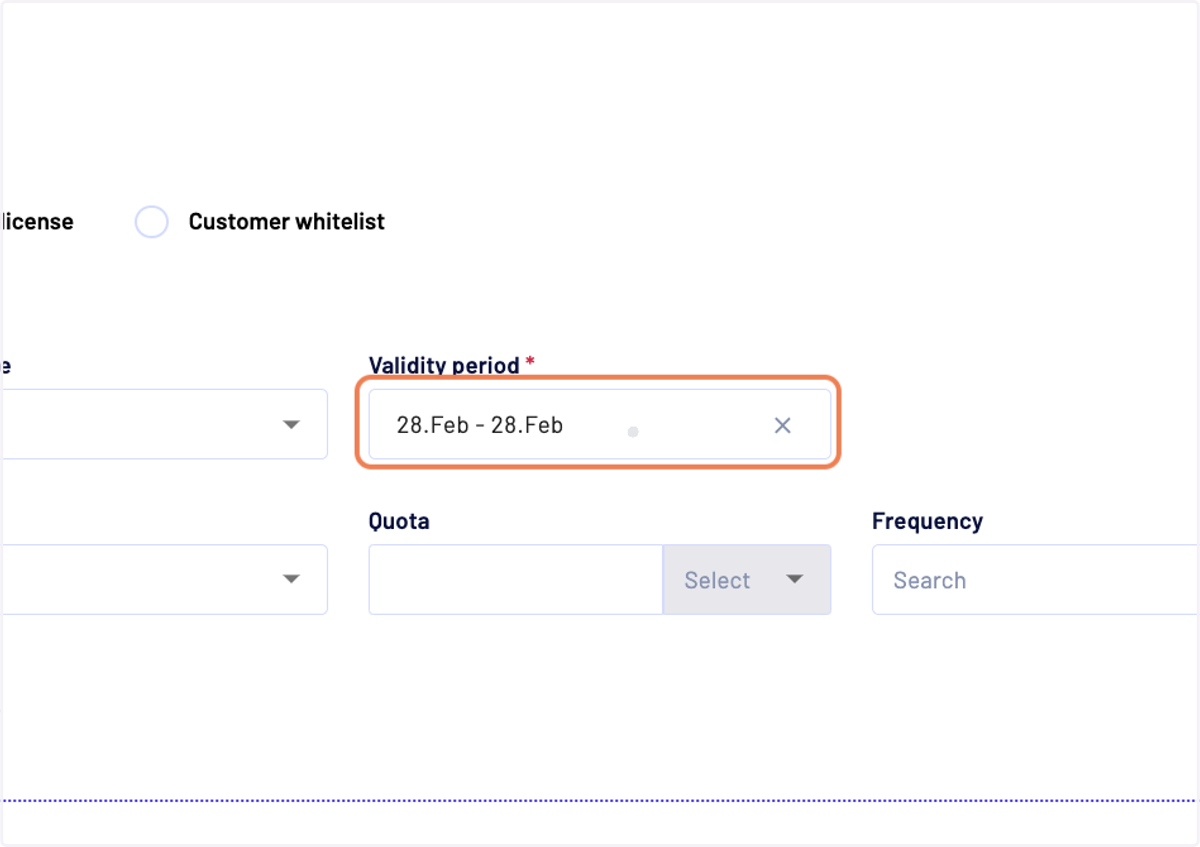The height and width of the screenshot is (847, 1200).
Task: Open the Validity period date picker field
Action: [x=599, y=425]
